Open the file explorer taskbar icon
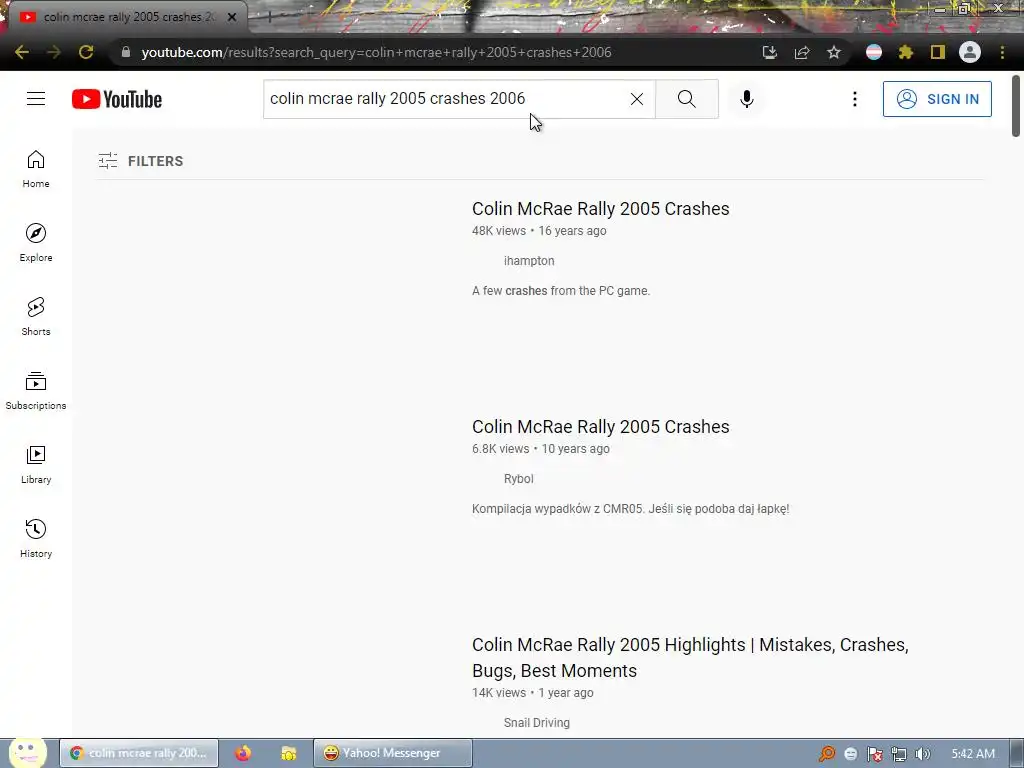Screen dimensions: 1024x768 (x=289, y=753)
